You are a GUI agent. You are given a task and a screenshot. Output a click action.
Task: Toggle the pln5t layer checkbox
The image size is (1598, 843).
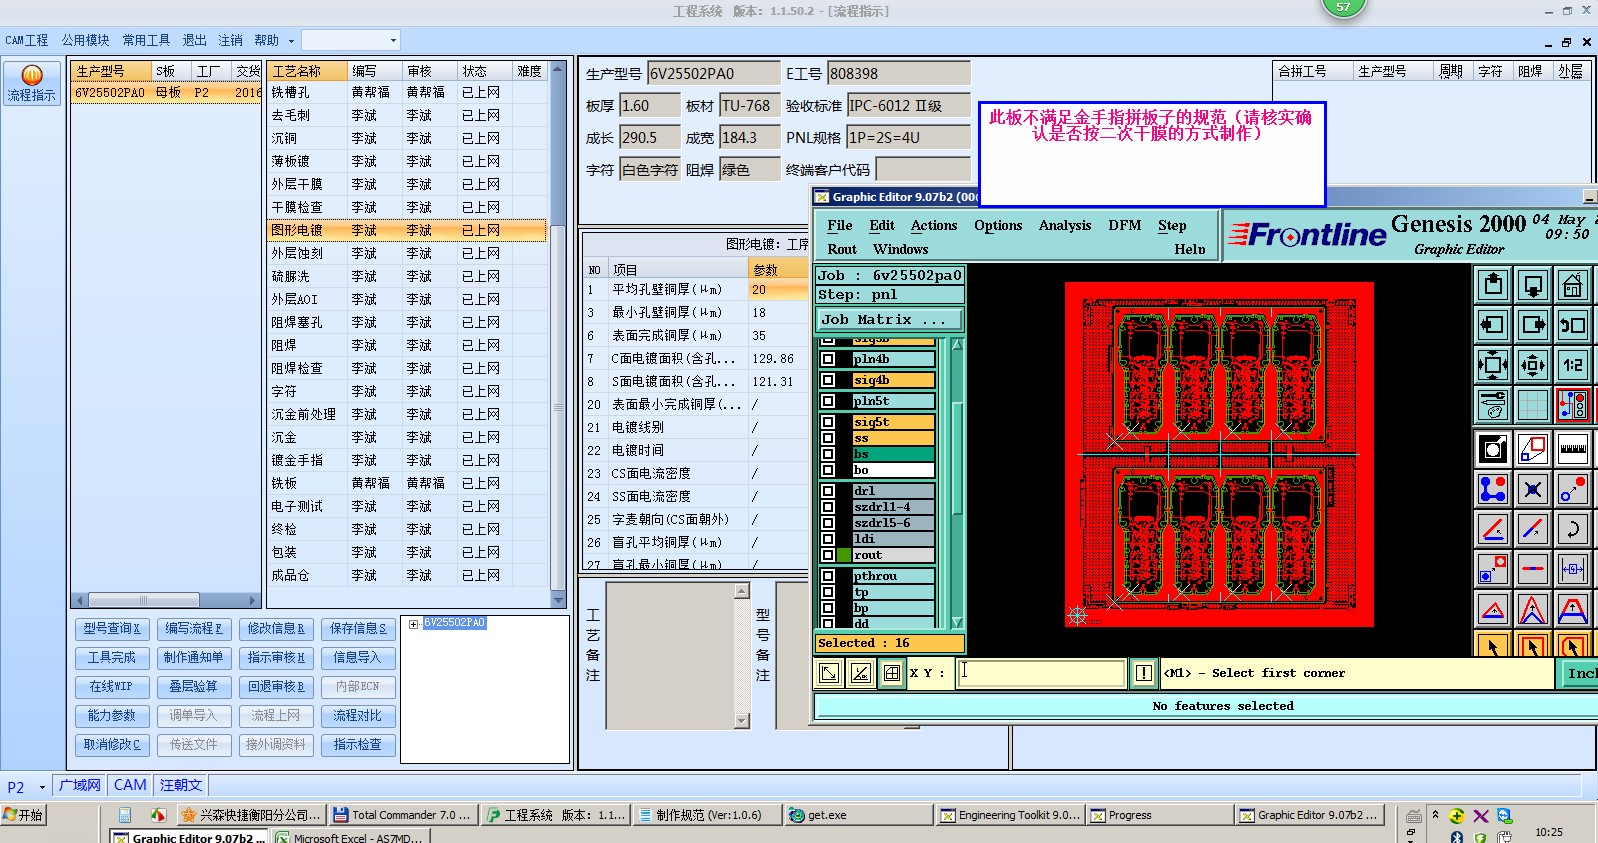[828, 401]
